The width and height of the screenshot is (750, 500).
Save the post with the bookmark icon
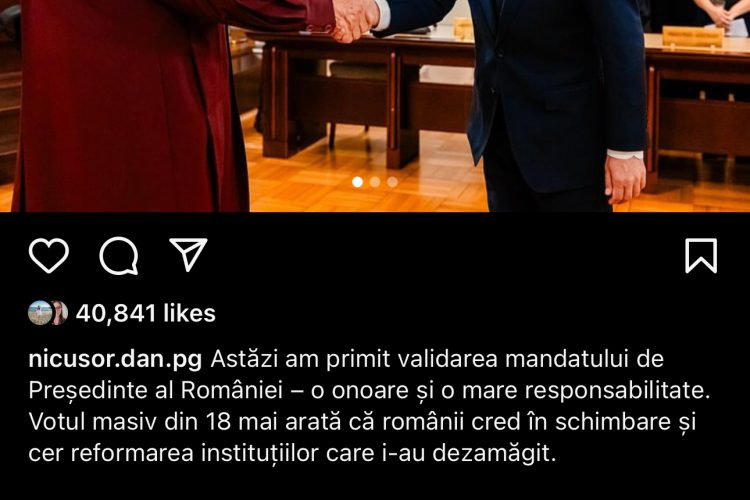[701, 256]
